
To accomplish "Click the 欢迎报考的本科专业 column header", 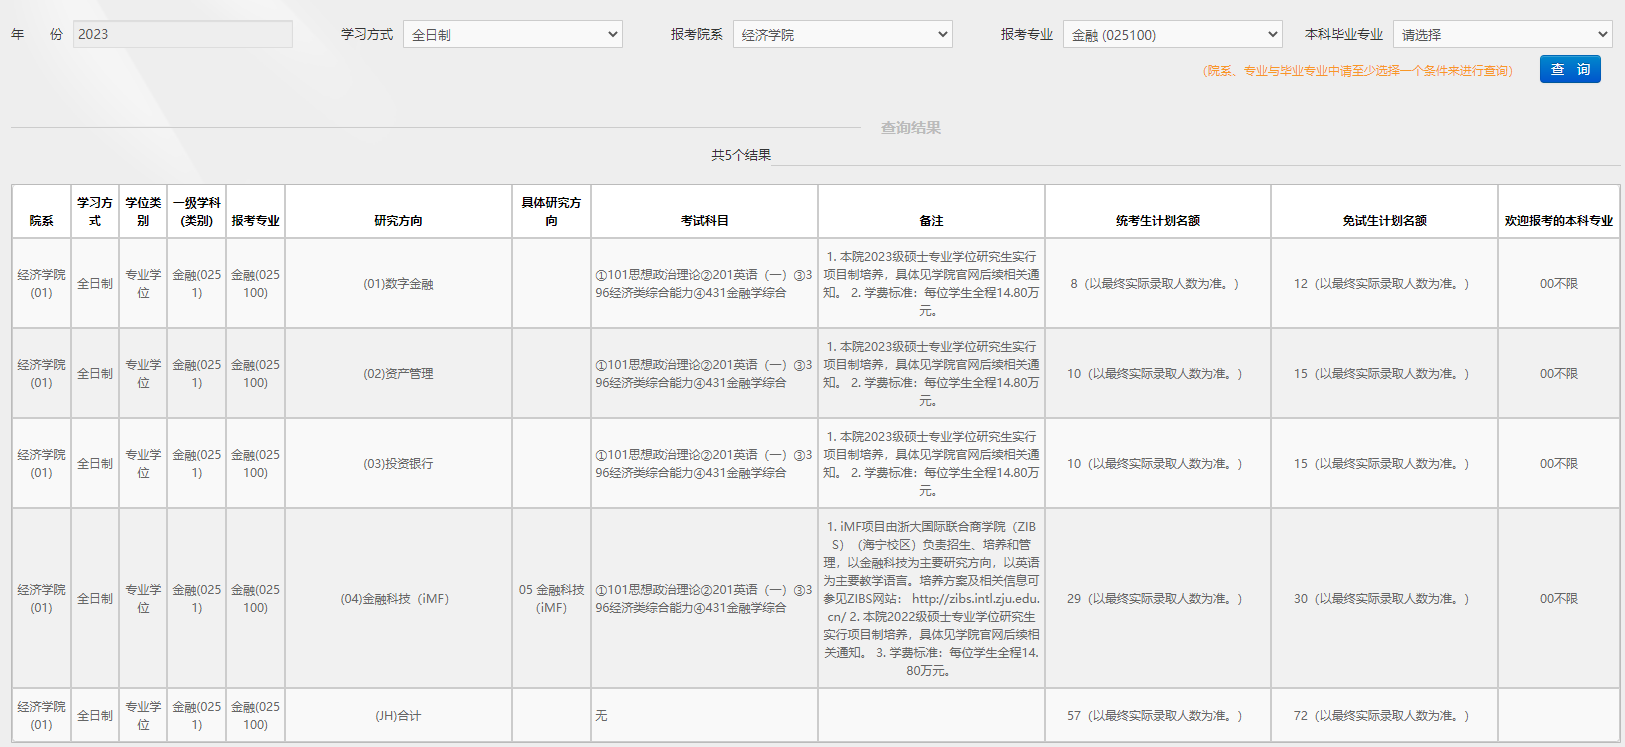I will tap(1558, 220).
